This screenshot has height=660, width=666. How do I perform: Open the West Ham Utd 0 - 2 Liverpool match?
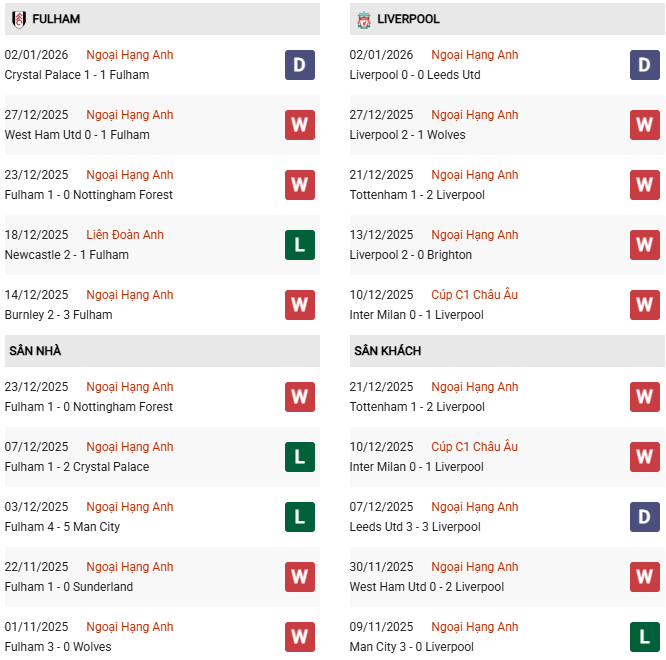pos(427,587)
